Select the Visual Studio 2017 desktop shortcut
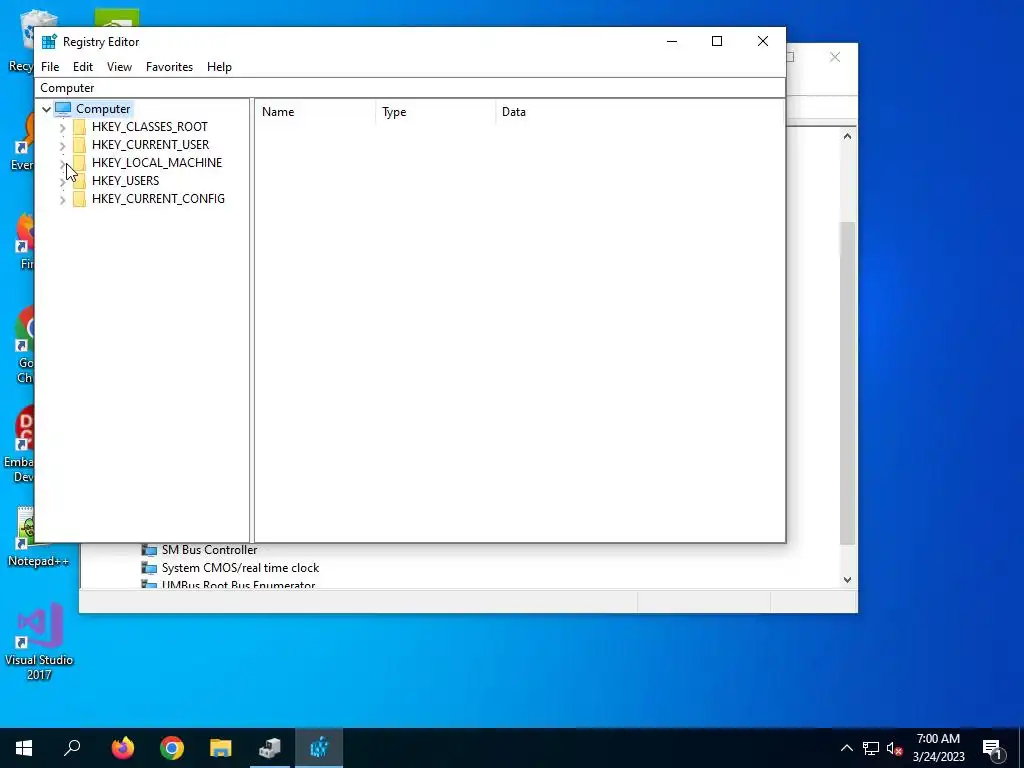This screenshot has height=768, width=1024. point(39,641)
